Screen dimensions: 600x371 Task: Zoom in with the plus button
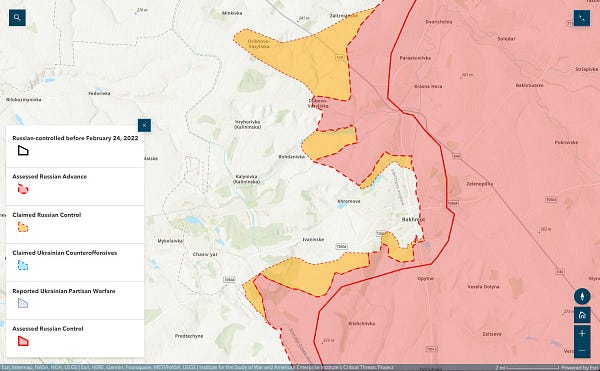582,334
